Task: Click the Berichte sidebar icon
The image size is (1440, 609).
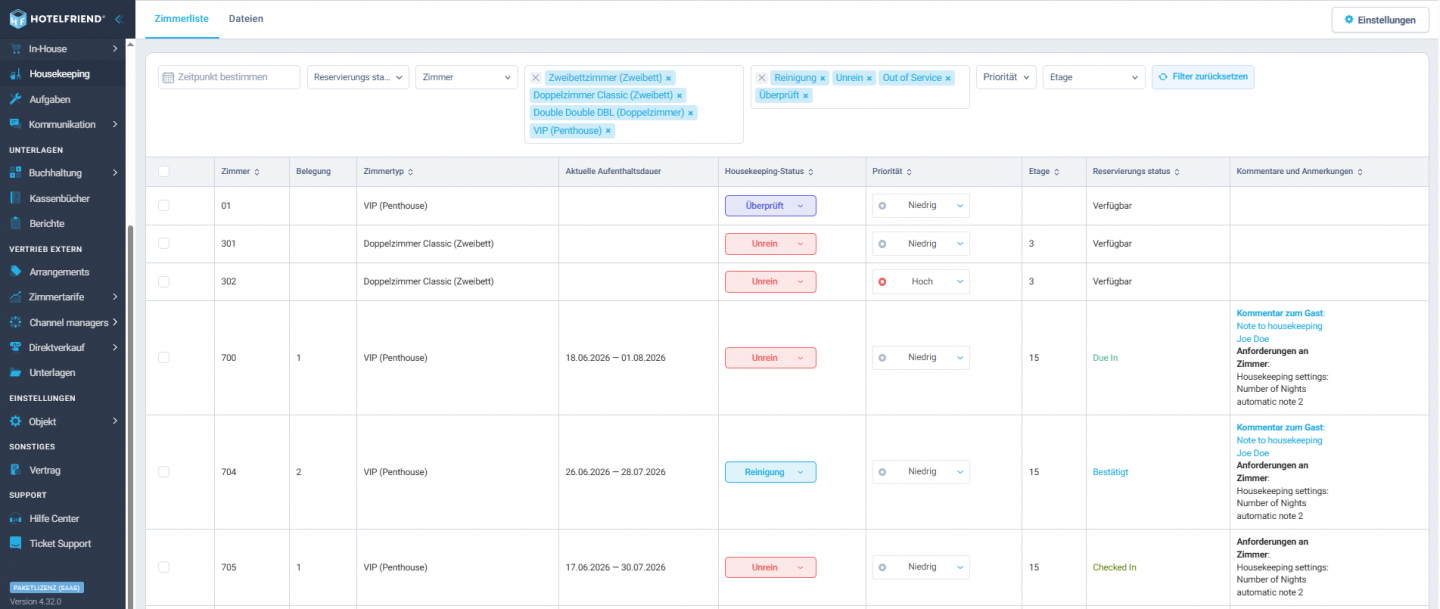Action: (15, 223)
